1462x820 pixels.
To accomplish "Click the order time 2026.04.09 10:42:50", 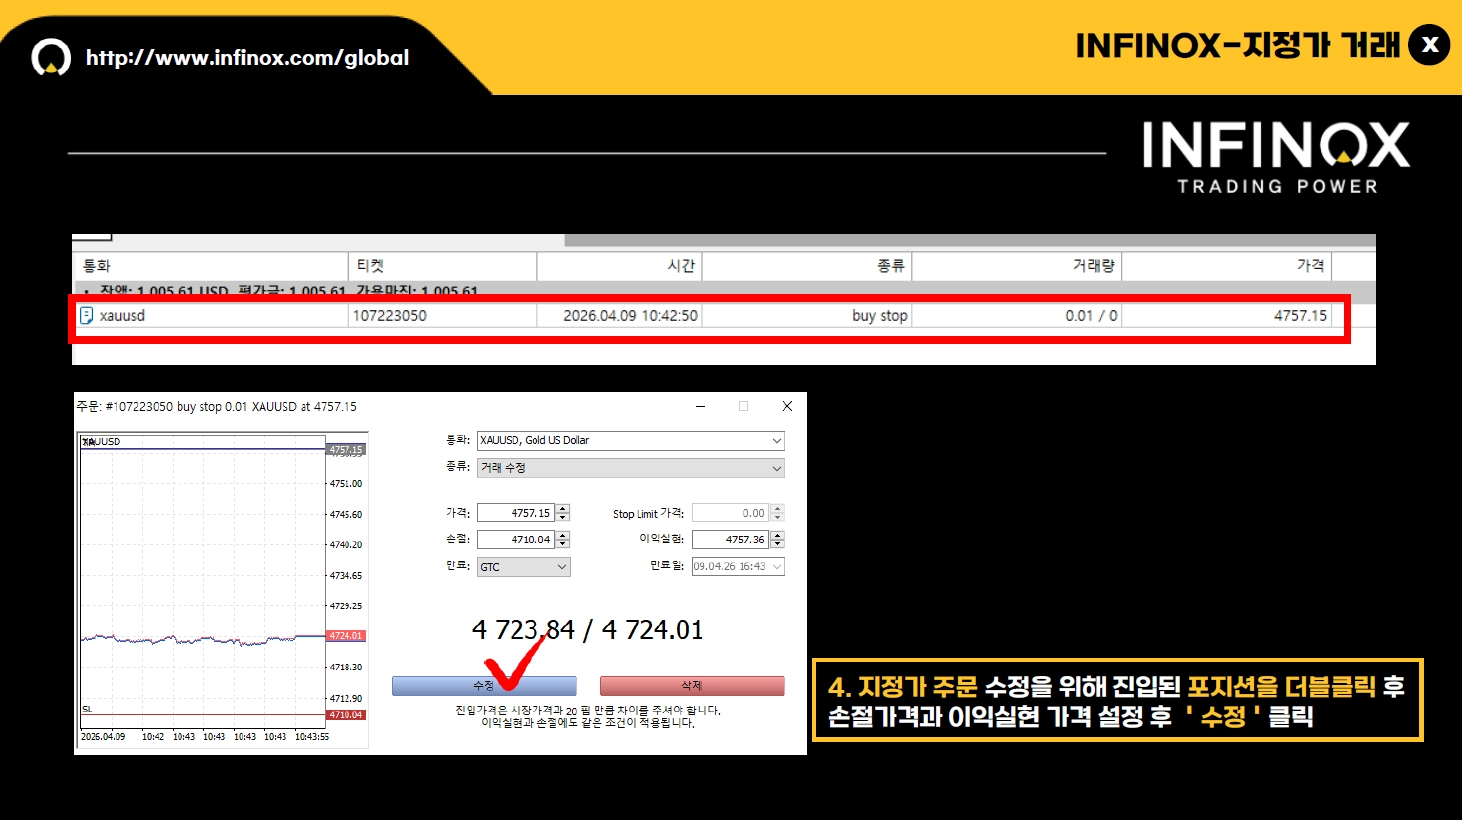I will (630, 315).
